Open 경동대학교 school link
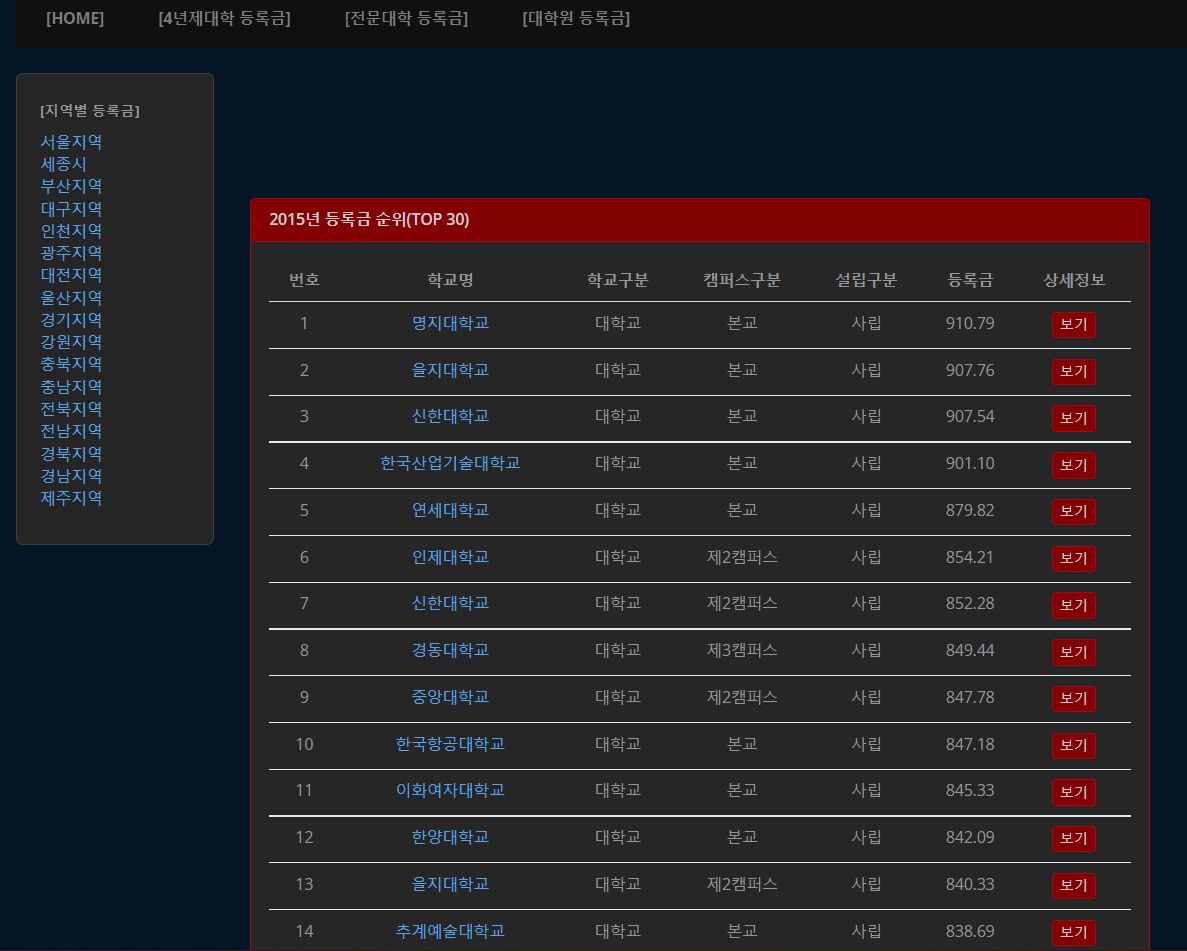Image resolution: width=1187 pixels, height=951 pixels. coord(450,650)
